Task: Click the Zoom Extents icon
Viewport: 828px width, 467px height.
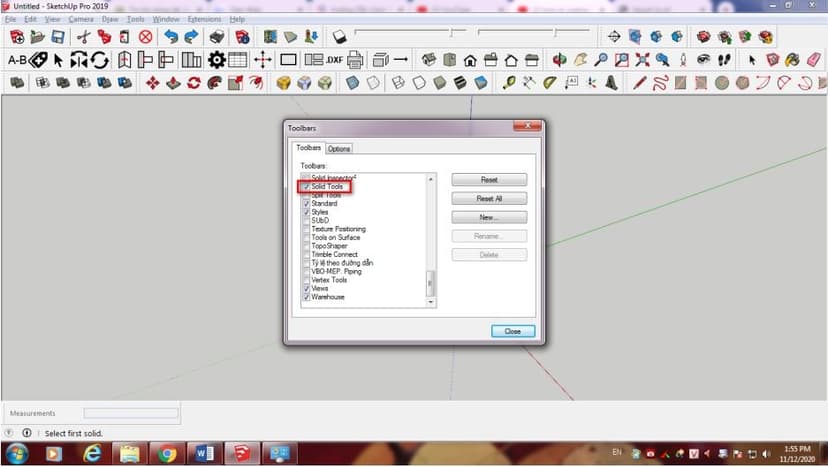Action: (642, 60)
